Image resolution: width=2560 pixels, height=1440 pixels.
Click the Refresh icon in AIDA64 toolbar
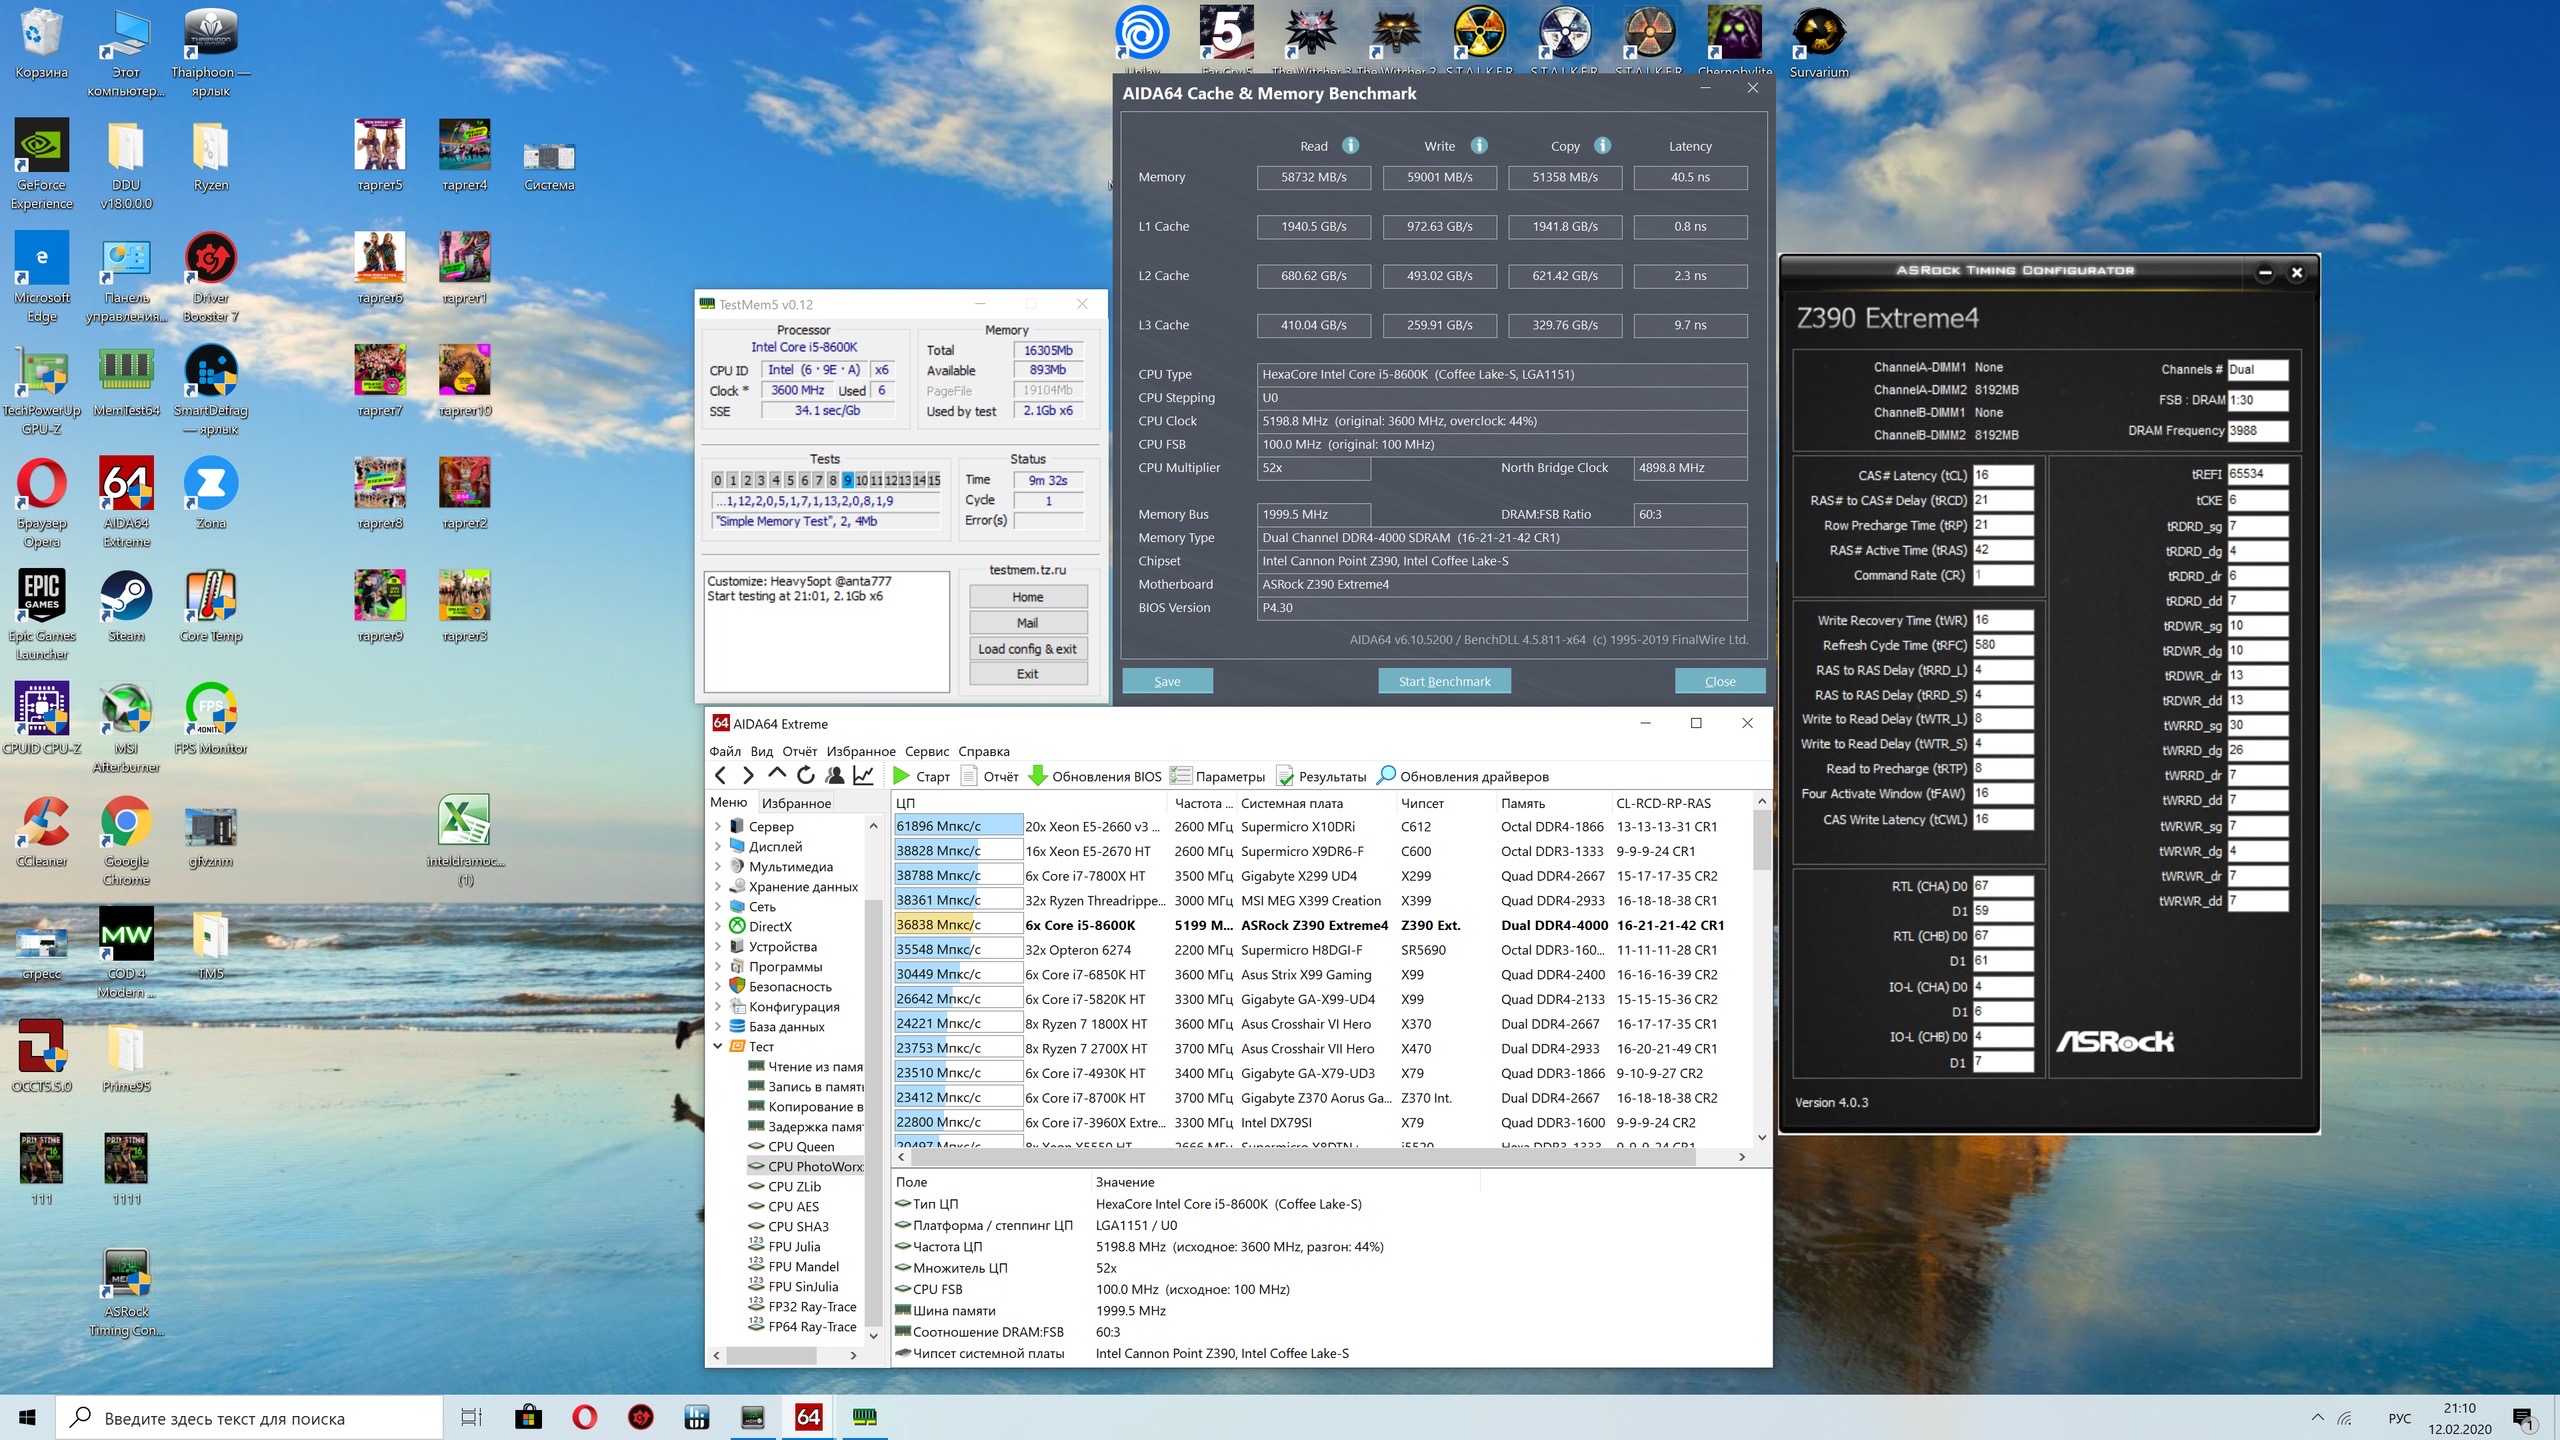[806, 775]
